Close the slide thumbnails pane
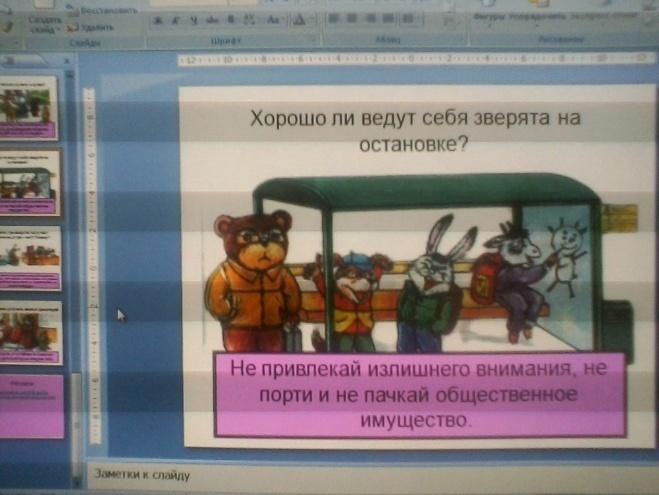659x495 pixels. (67, 61)
